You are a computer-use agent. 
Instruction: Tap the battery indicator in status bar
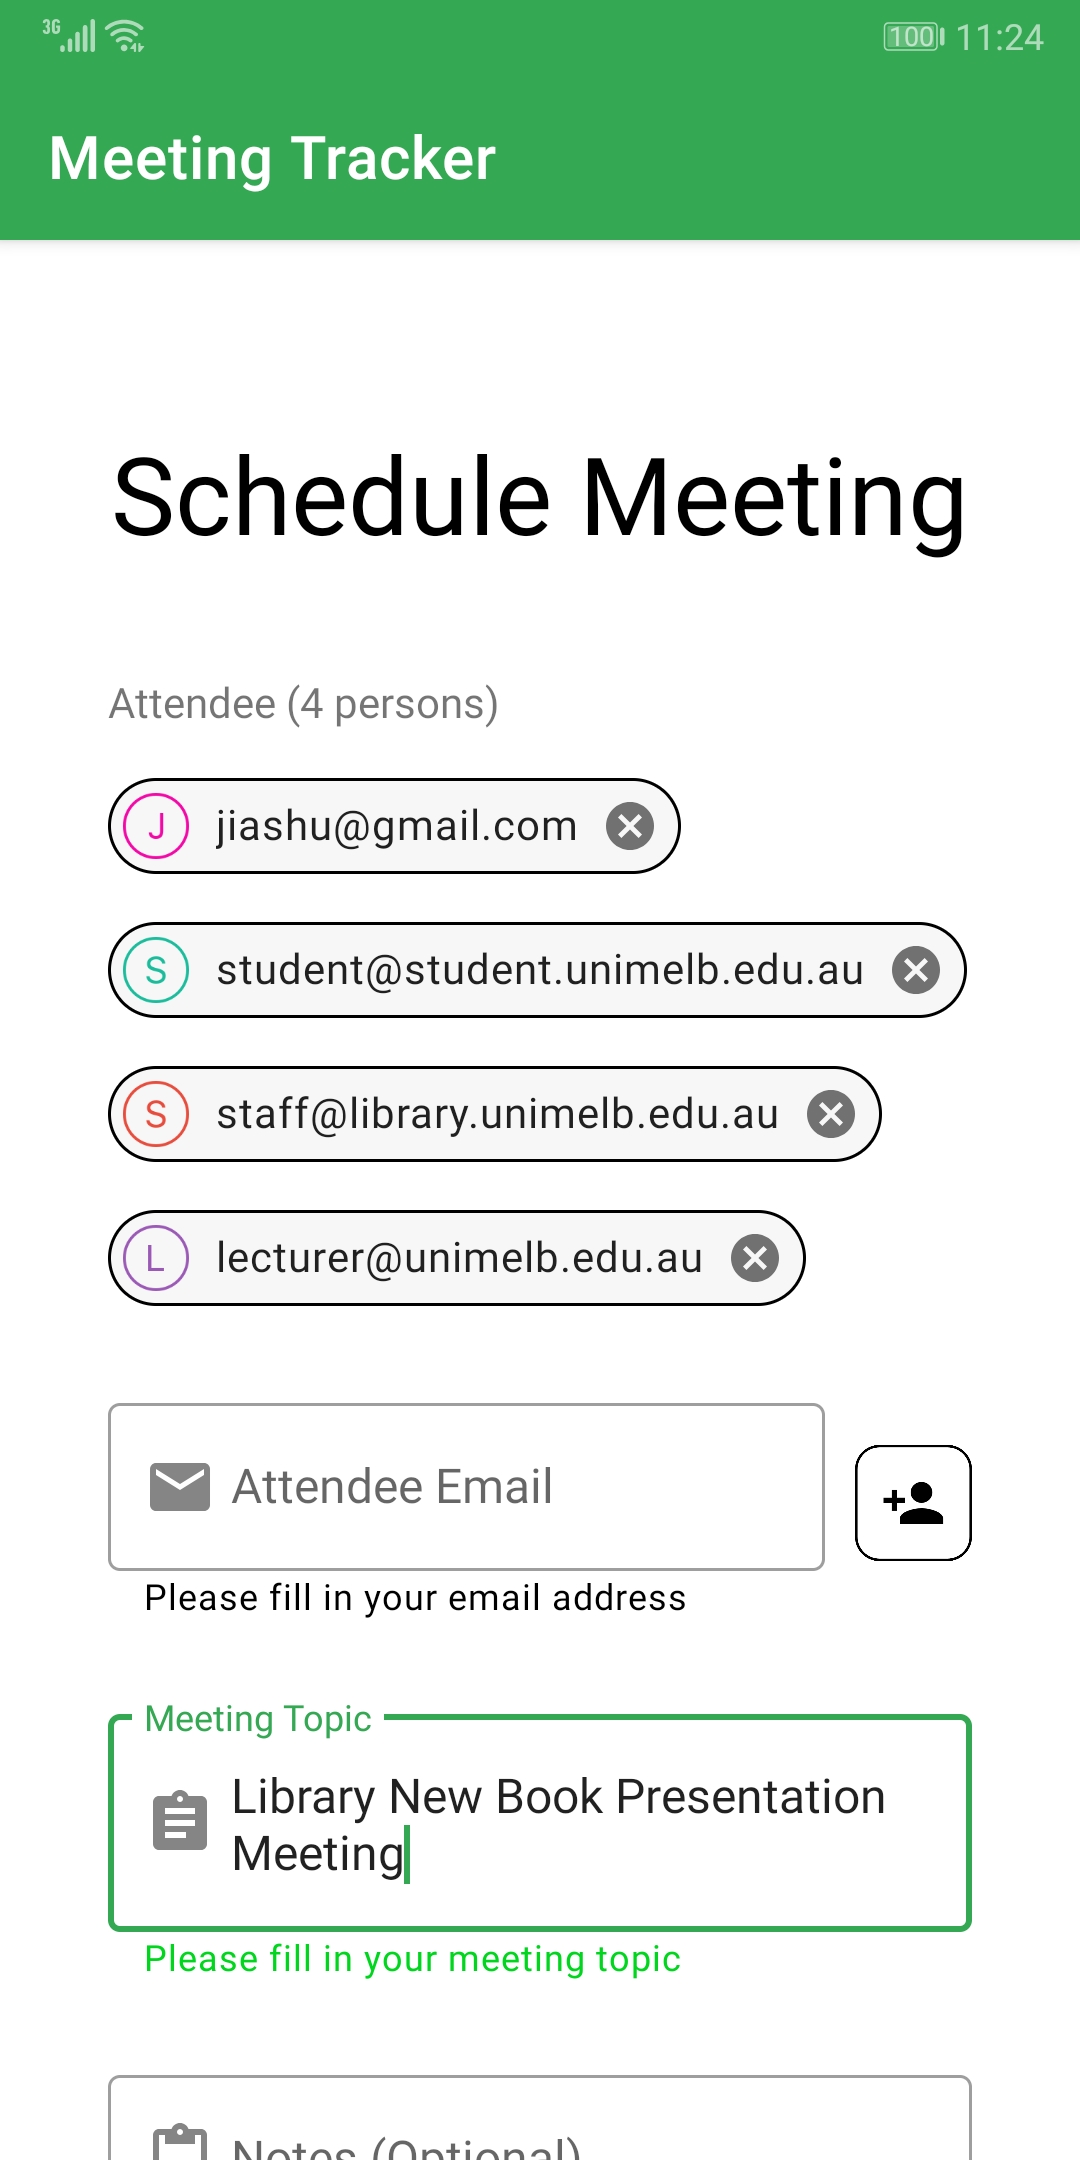(x=913, y=37)
